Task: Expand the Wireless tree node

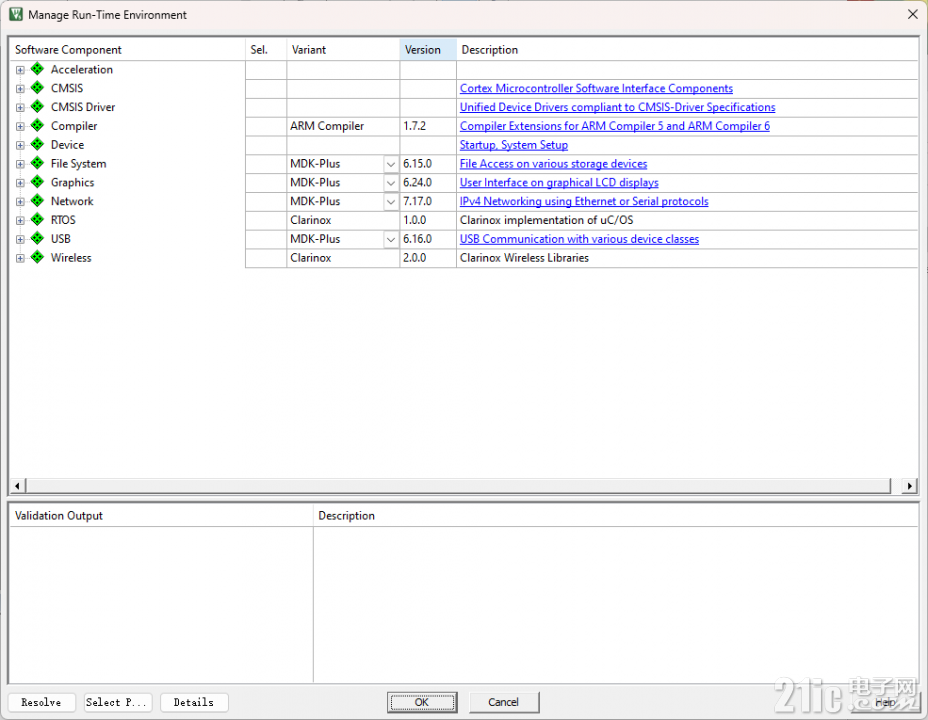Action: [x=20, y=258]
